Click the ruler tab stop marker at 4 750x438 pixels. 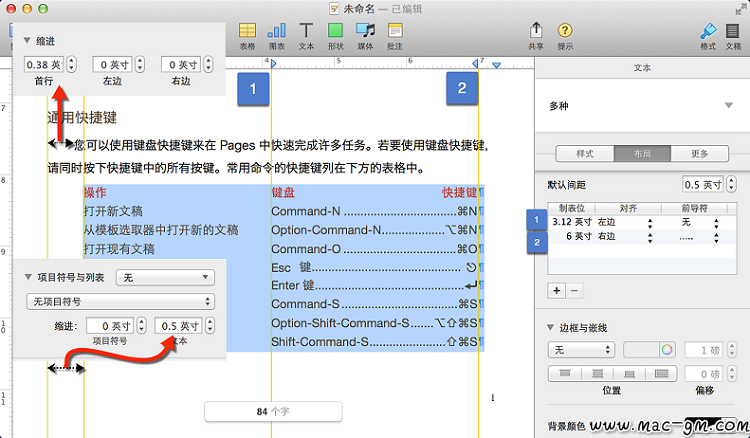[273, 64]
